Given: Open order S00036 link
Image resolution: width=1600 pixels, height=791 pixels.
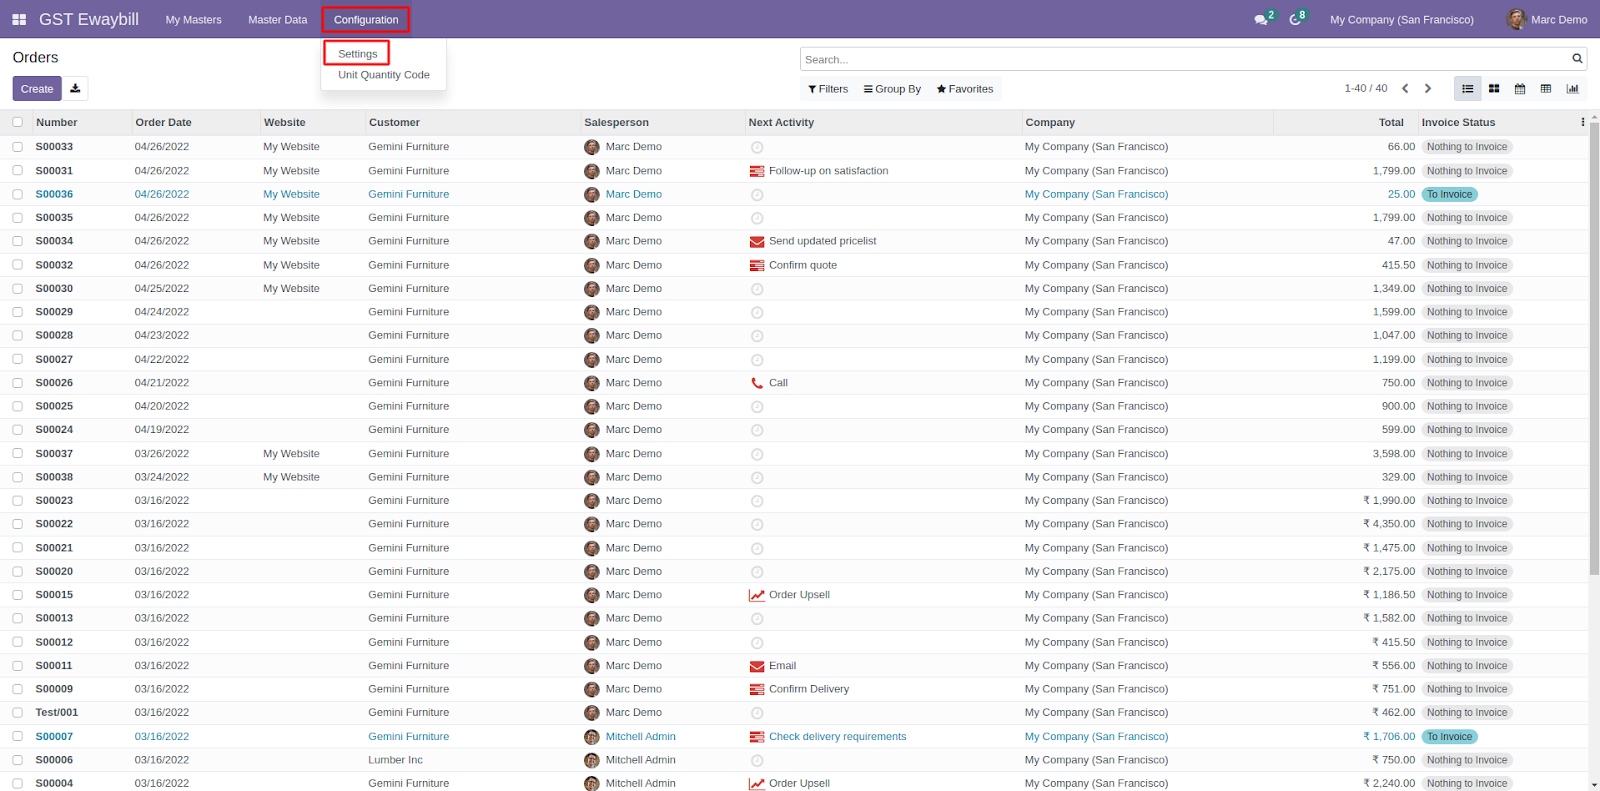Looking at the screenshot, I should (x=54, y=194).
